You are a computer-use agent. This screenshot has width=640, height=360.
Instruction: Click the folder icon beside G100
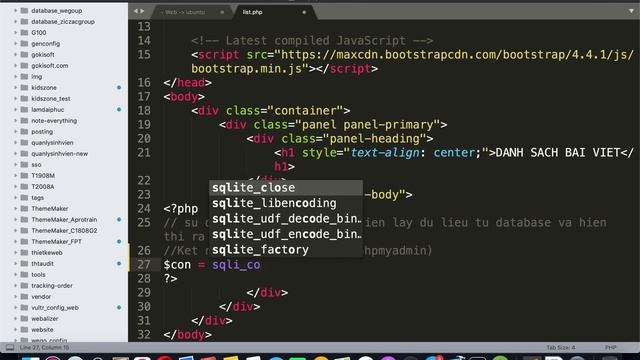click(24, 33)
